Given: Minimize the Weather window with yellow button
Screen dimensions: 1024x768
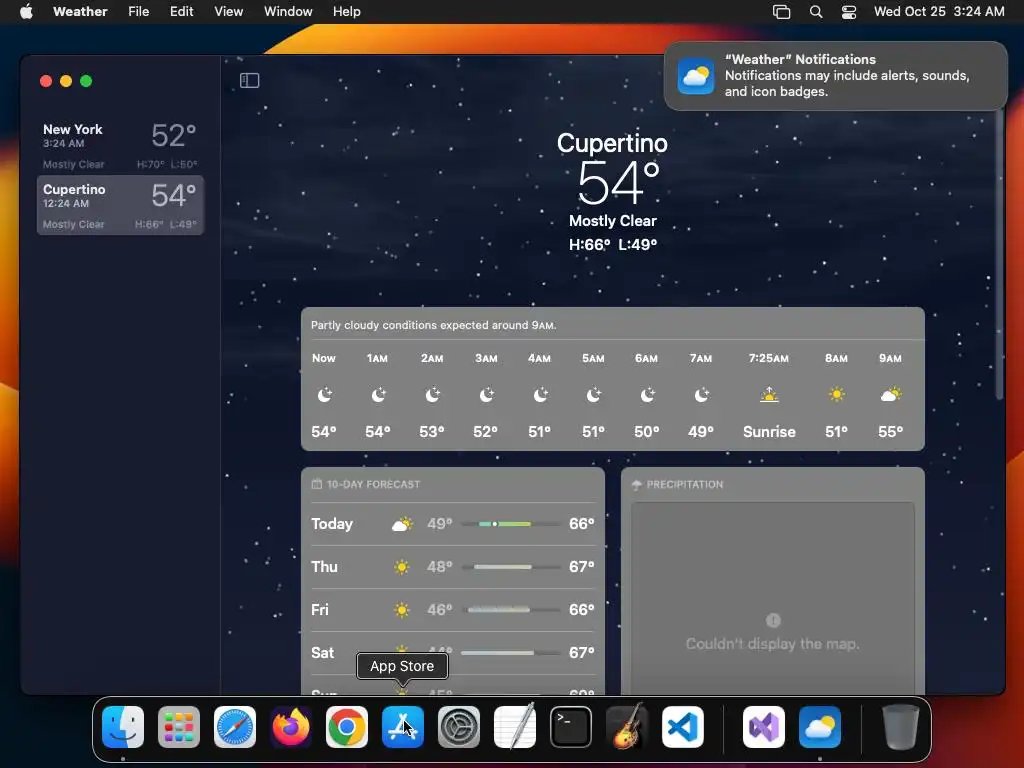Looking at the screenshot, I should point(66,81).
